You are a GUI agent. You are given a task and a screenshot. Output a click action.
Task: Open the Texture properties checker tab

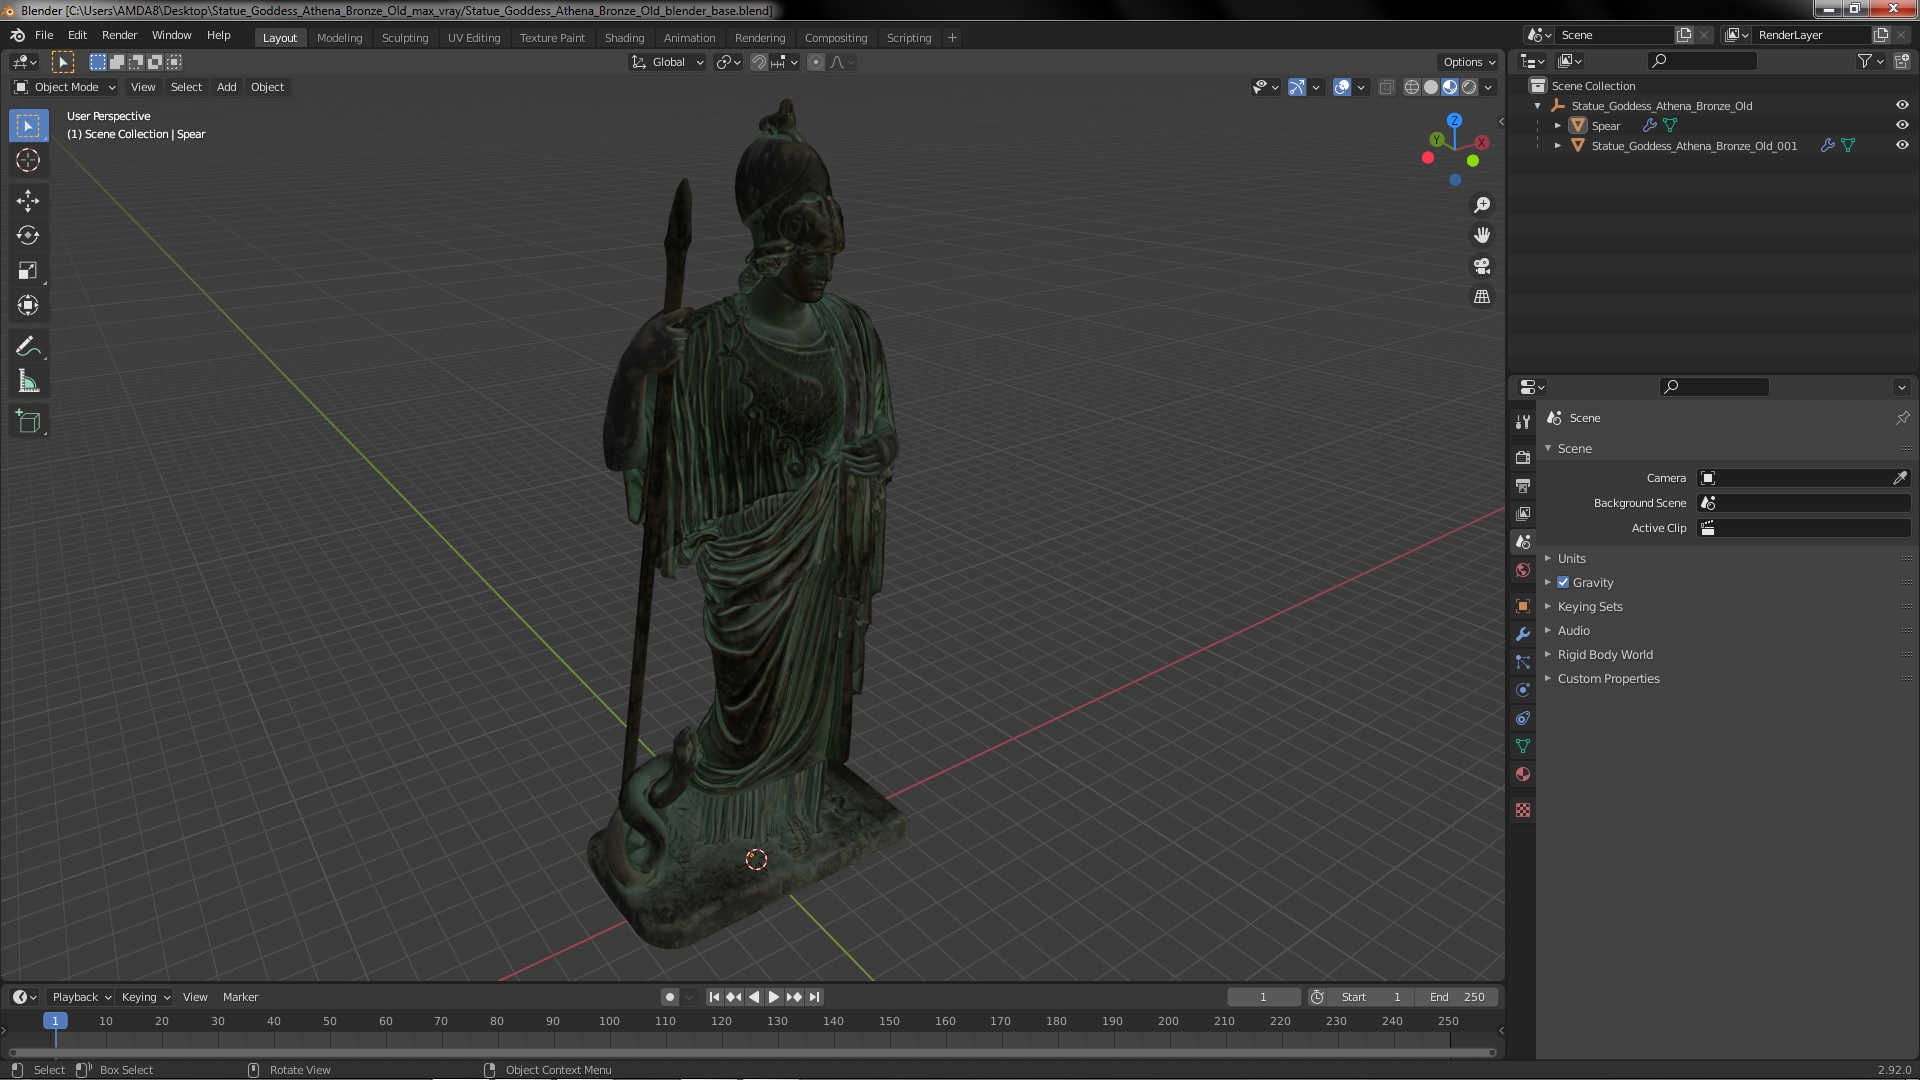[1523, 810]
